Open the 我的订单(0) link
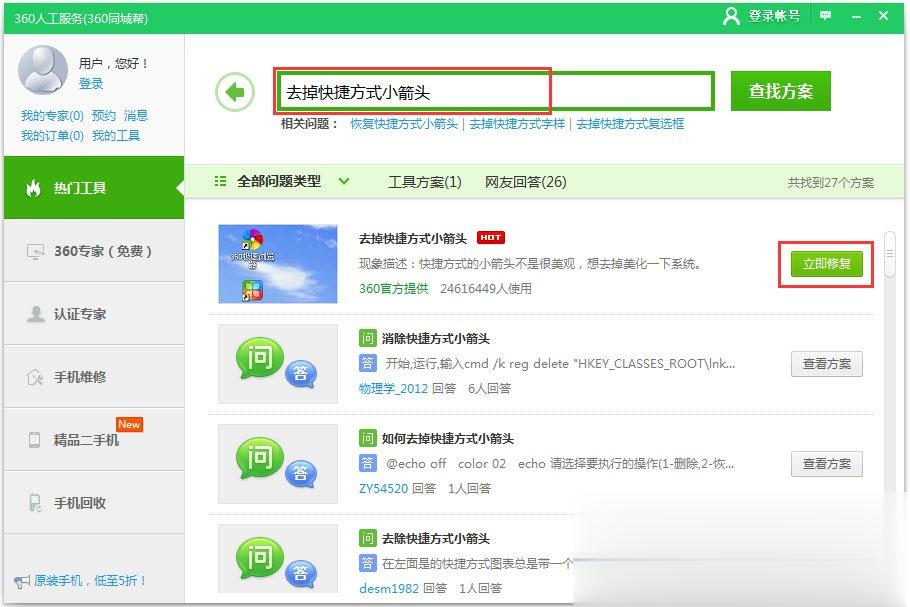This screenshot has height=607, width=910. coord(52,136)
